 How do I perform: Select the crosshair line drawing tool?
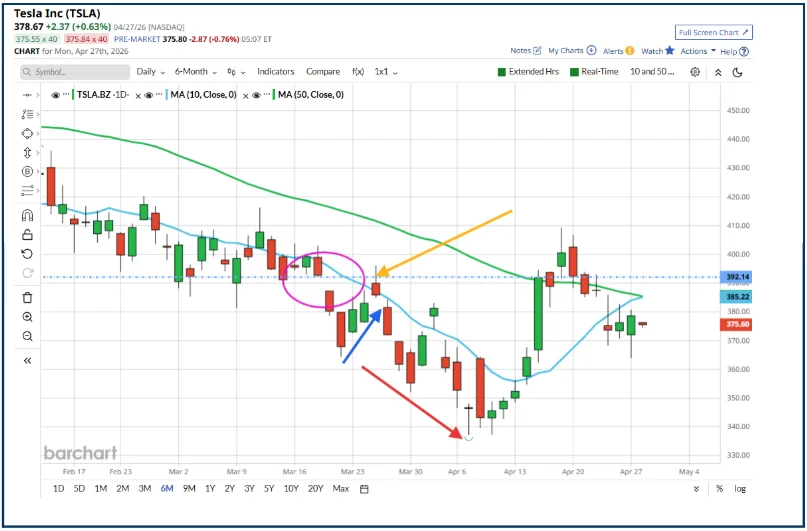click(x=28, y=95)
